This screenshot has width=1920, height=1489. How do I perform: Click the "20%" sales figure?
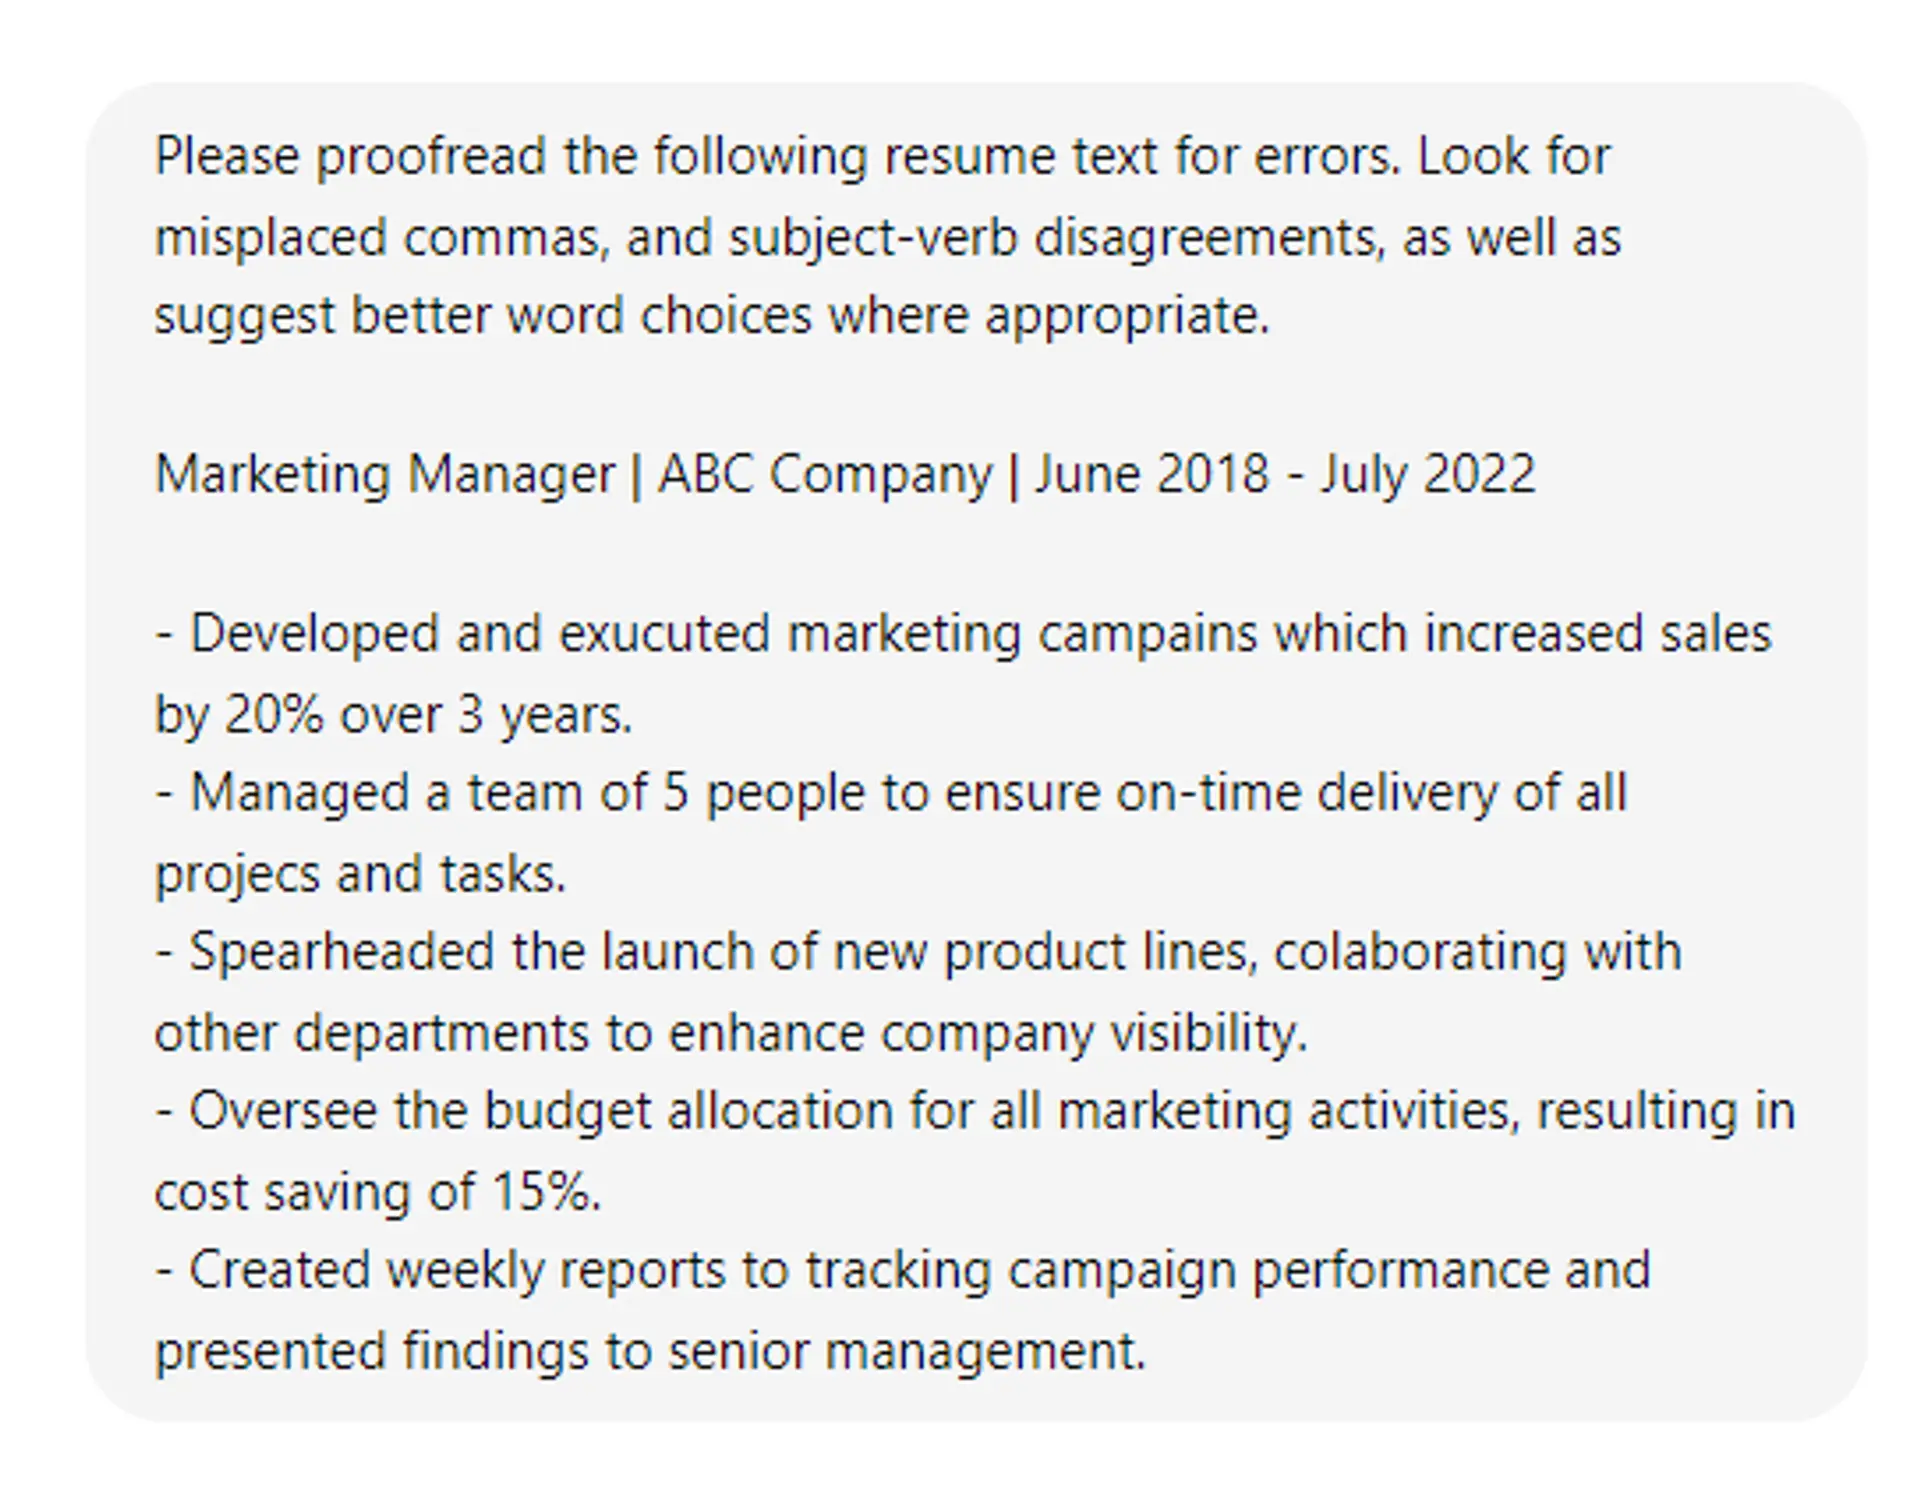point(274,715)
